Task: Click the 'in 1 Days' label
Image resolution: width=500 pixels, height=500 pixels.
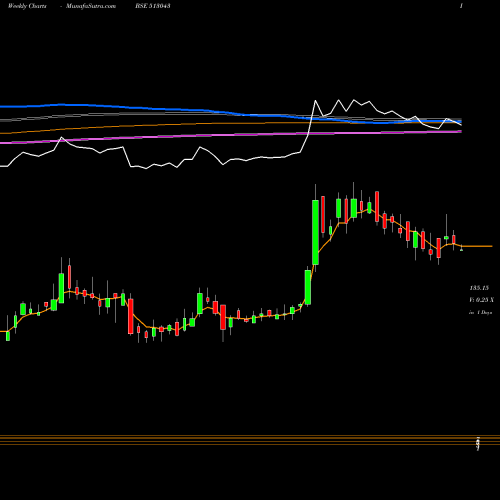Action: 480,313
